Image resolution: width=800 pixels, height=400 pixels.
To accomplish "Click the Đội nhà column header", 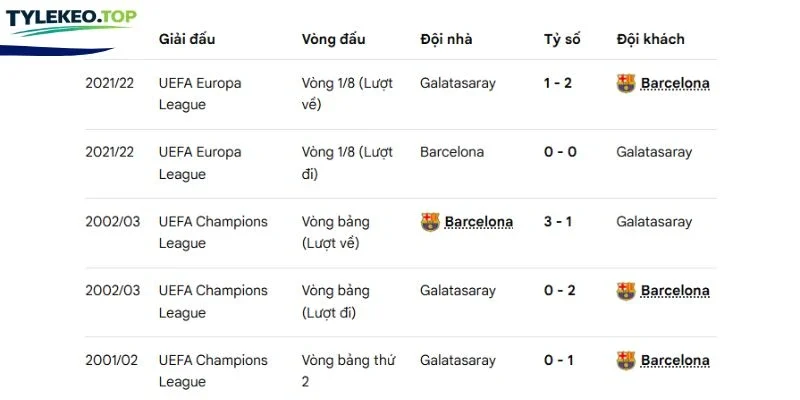I will pos(446,39).
